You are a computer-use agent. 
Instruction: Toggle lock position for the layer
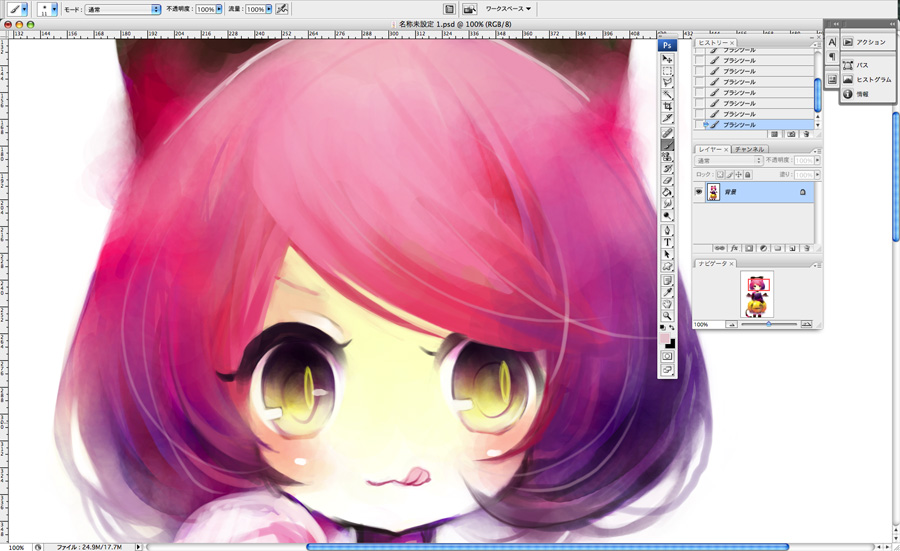tap(739, 174)
